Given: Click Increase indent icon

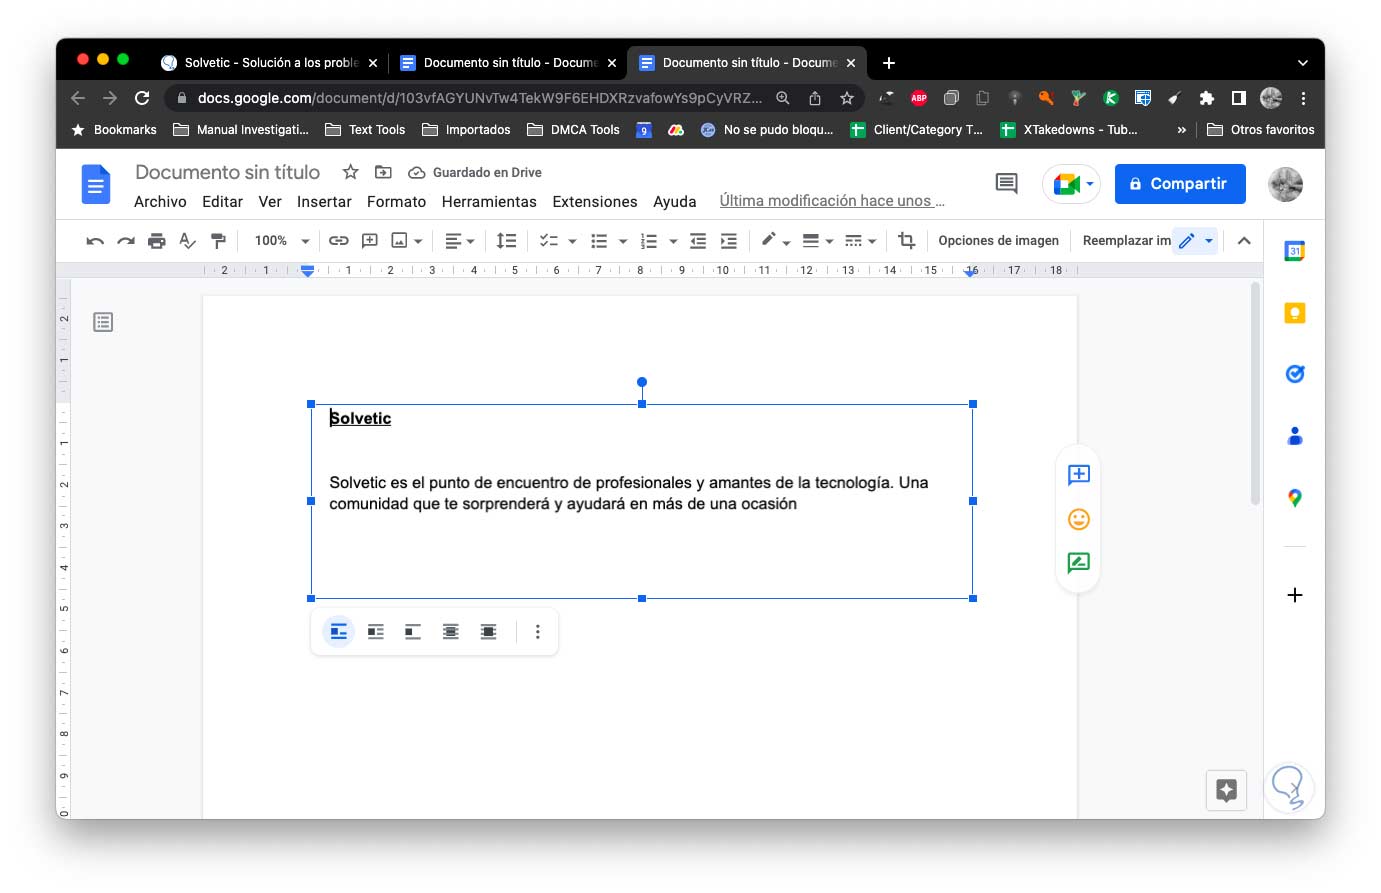Looking at the screenshot, I should click(x=729, y=241).
